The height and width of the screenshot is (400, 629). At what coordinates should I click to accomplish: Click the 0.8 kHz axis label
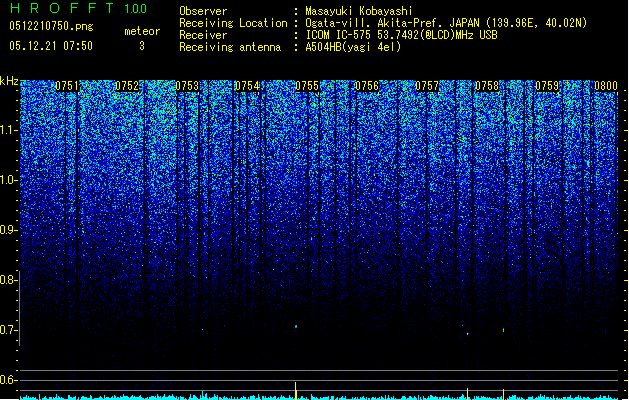click(8, 280)
